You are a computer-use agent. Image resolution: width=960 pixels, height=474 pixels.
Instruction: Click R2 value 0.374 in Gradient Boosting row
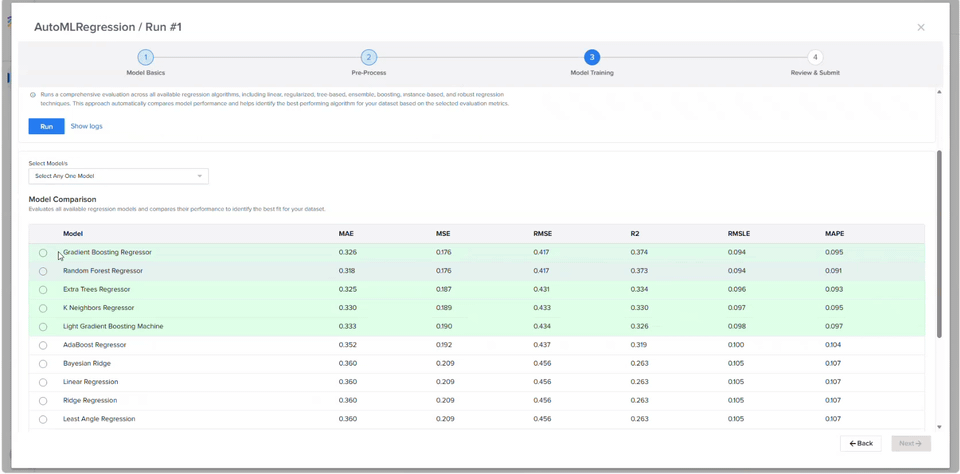click(639, 252)
